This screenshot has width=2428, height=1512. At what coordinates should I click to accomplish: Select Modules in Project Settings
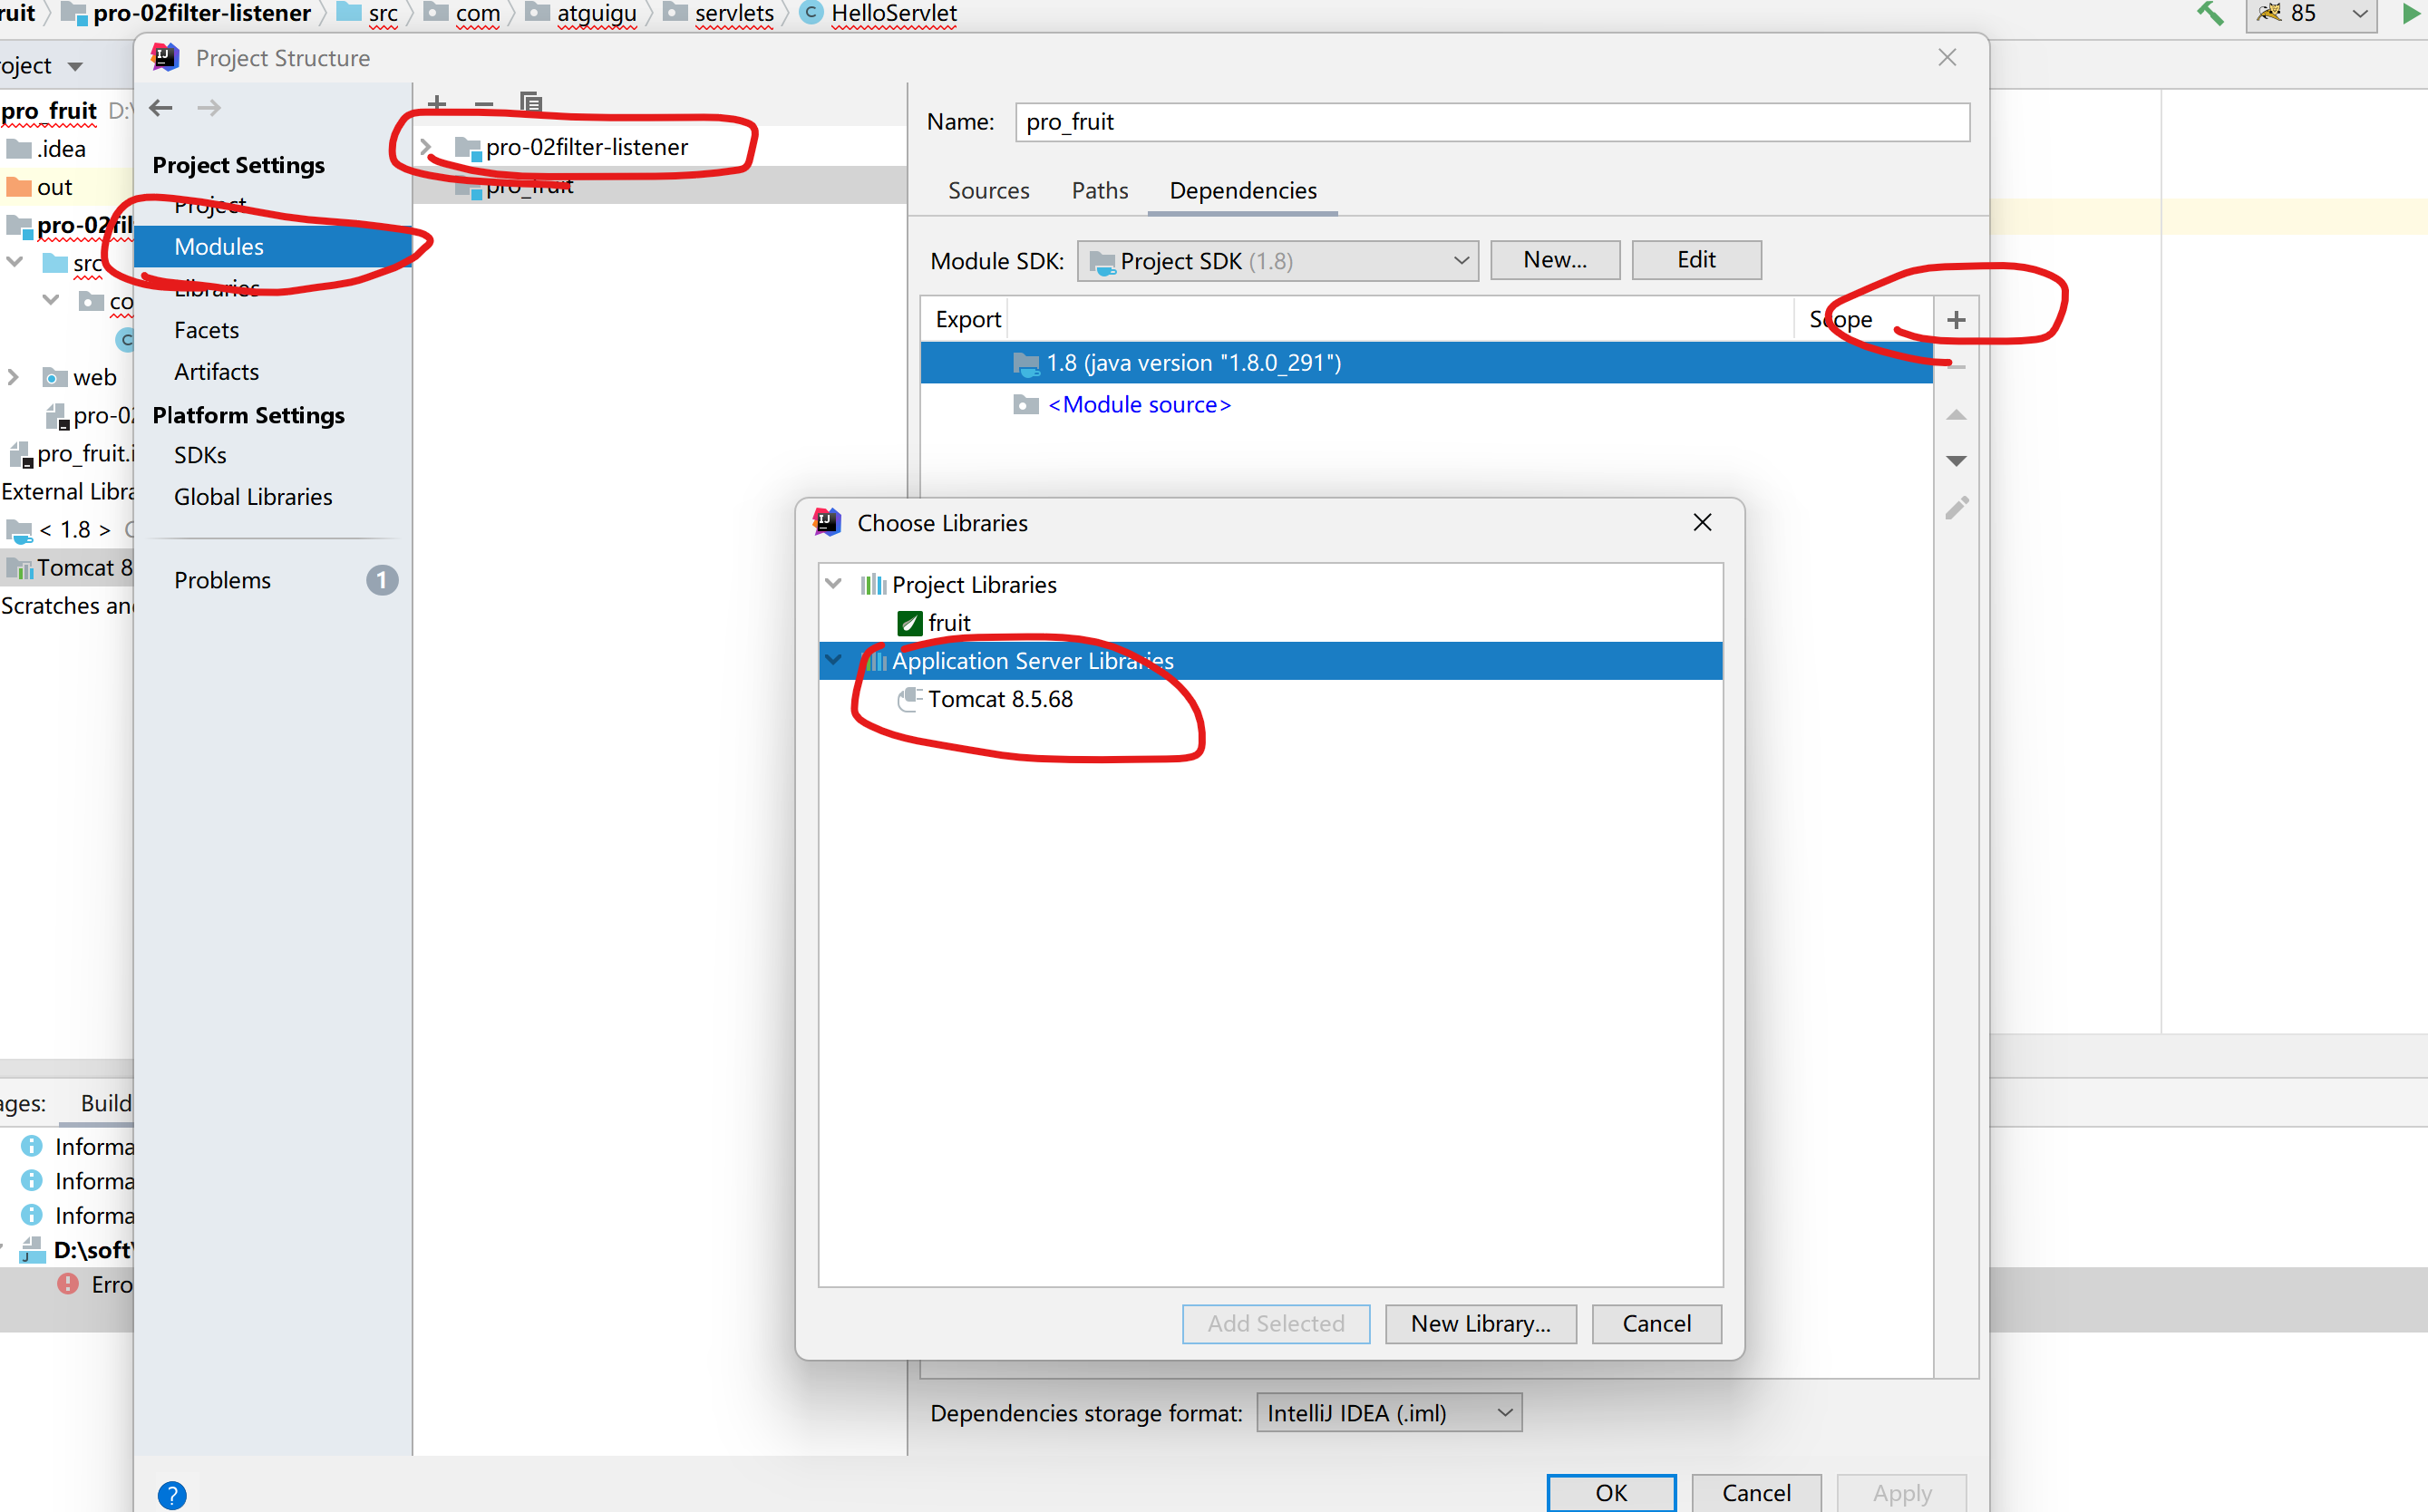272,246
